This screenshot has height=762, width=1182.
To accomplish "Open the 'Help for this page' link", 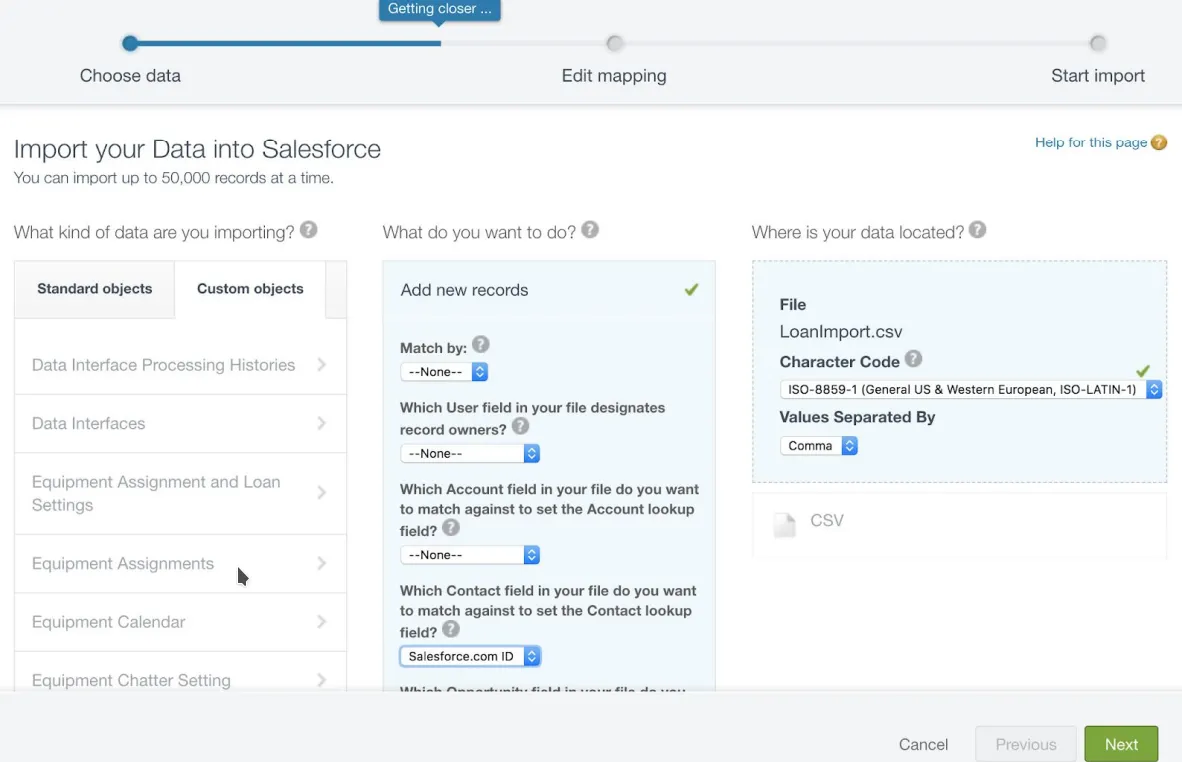I will tap(1091, 142).
